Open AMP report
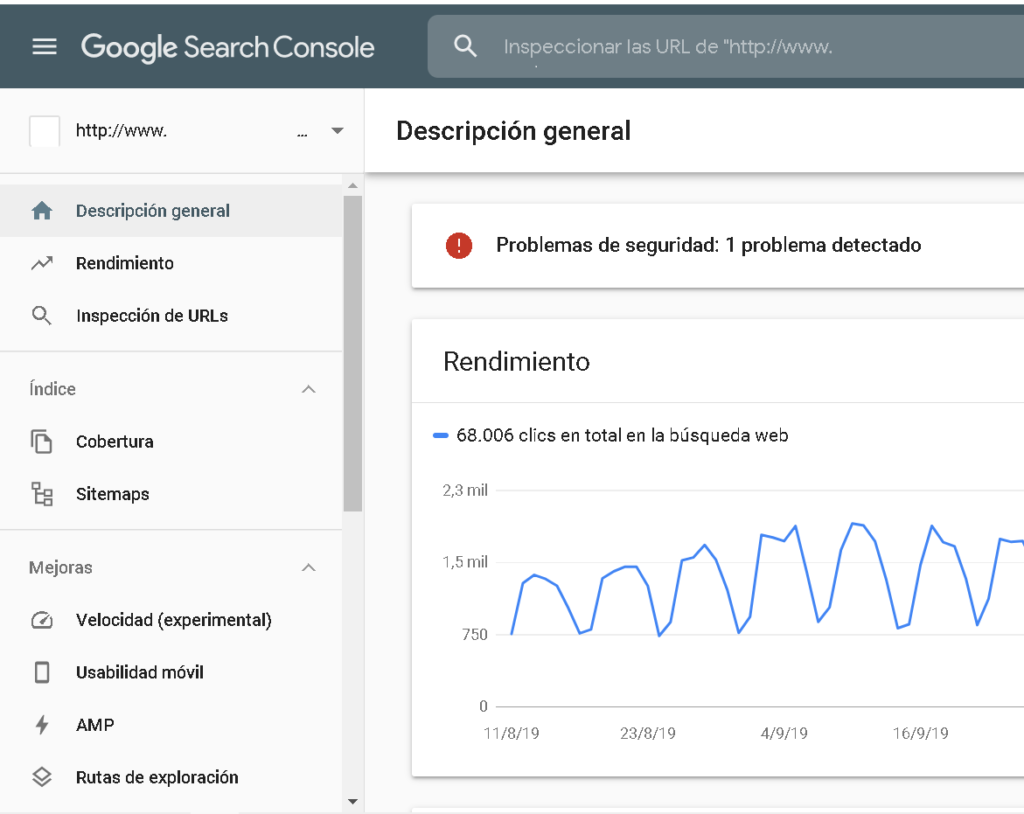 coord(171,724)
